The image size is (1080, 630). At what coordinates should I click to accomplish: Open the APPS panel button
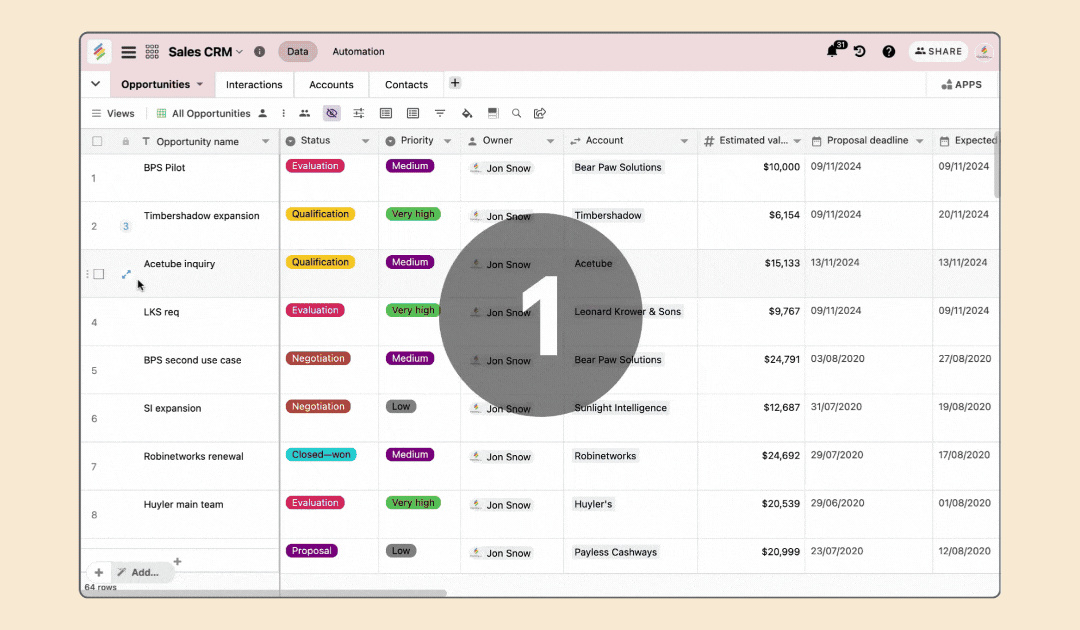(x=962, y=85)
